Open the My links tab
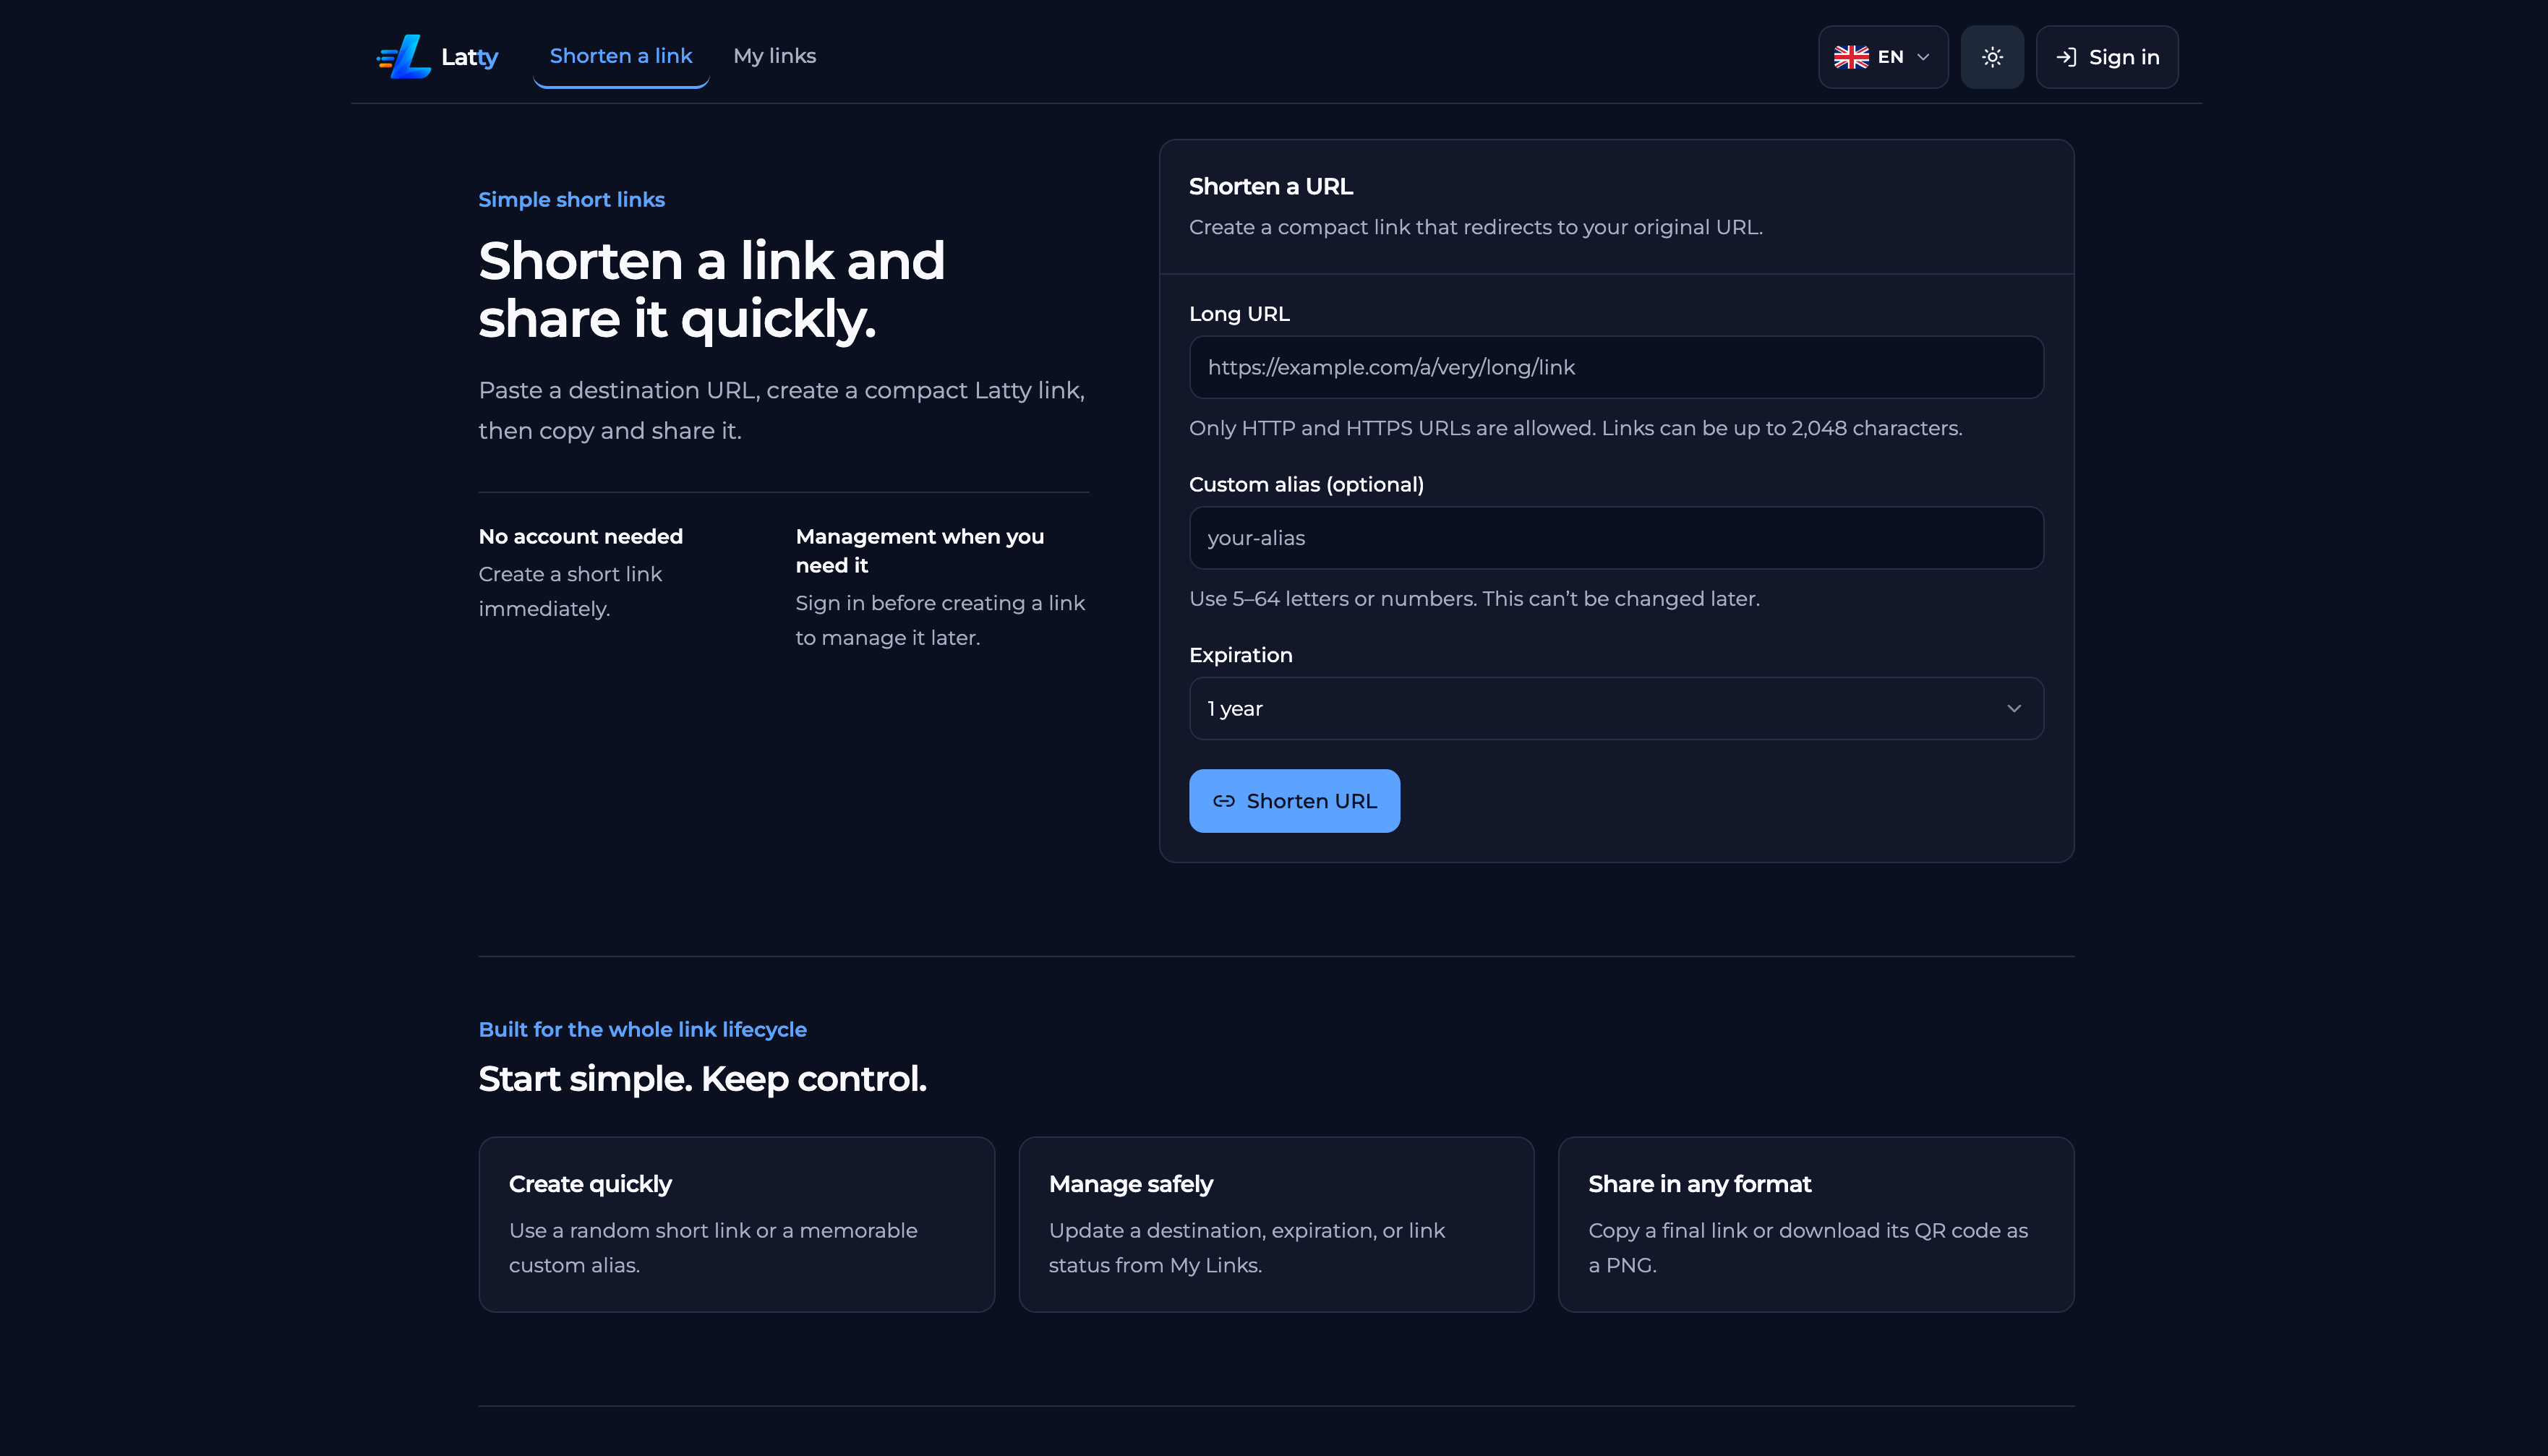This screenshot has height=1456, width=2548. 775,56
